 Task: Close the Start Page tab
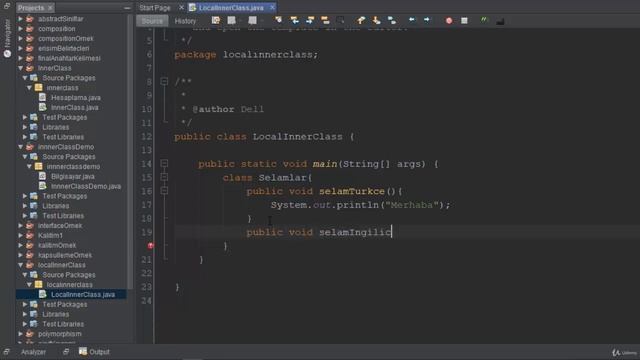[181, 7]
